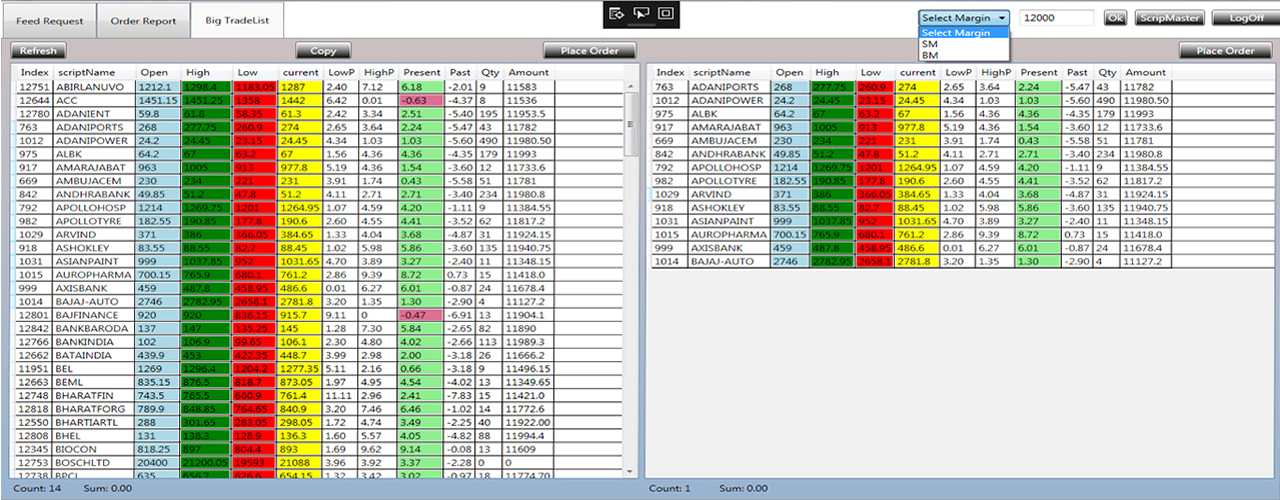This screenshot has height=500, width=1280.
Task: Click the current column header in left table
Action: pos(301,72)
